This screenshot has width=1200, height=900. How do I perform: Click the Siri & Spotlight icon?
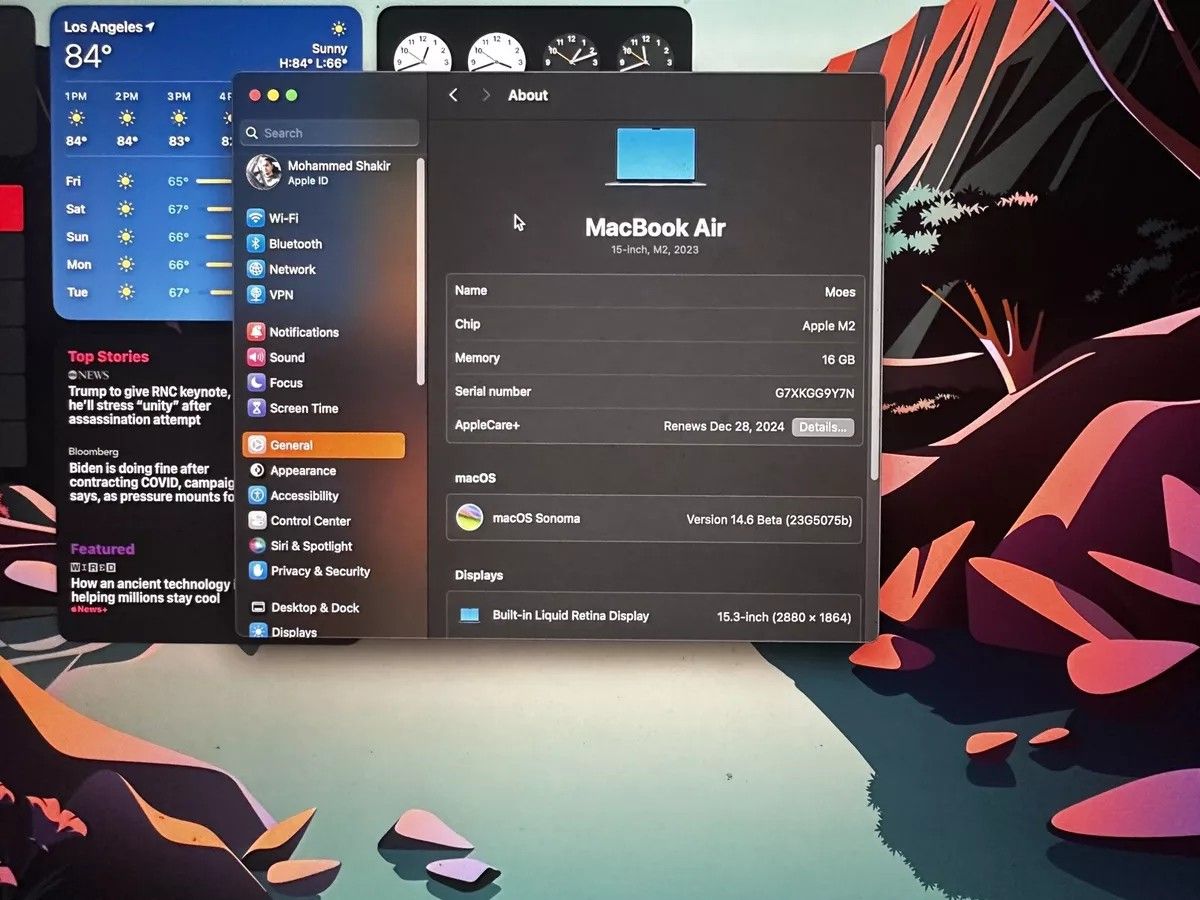(256, 546)
